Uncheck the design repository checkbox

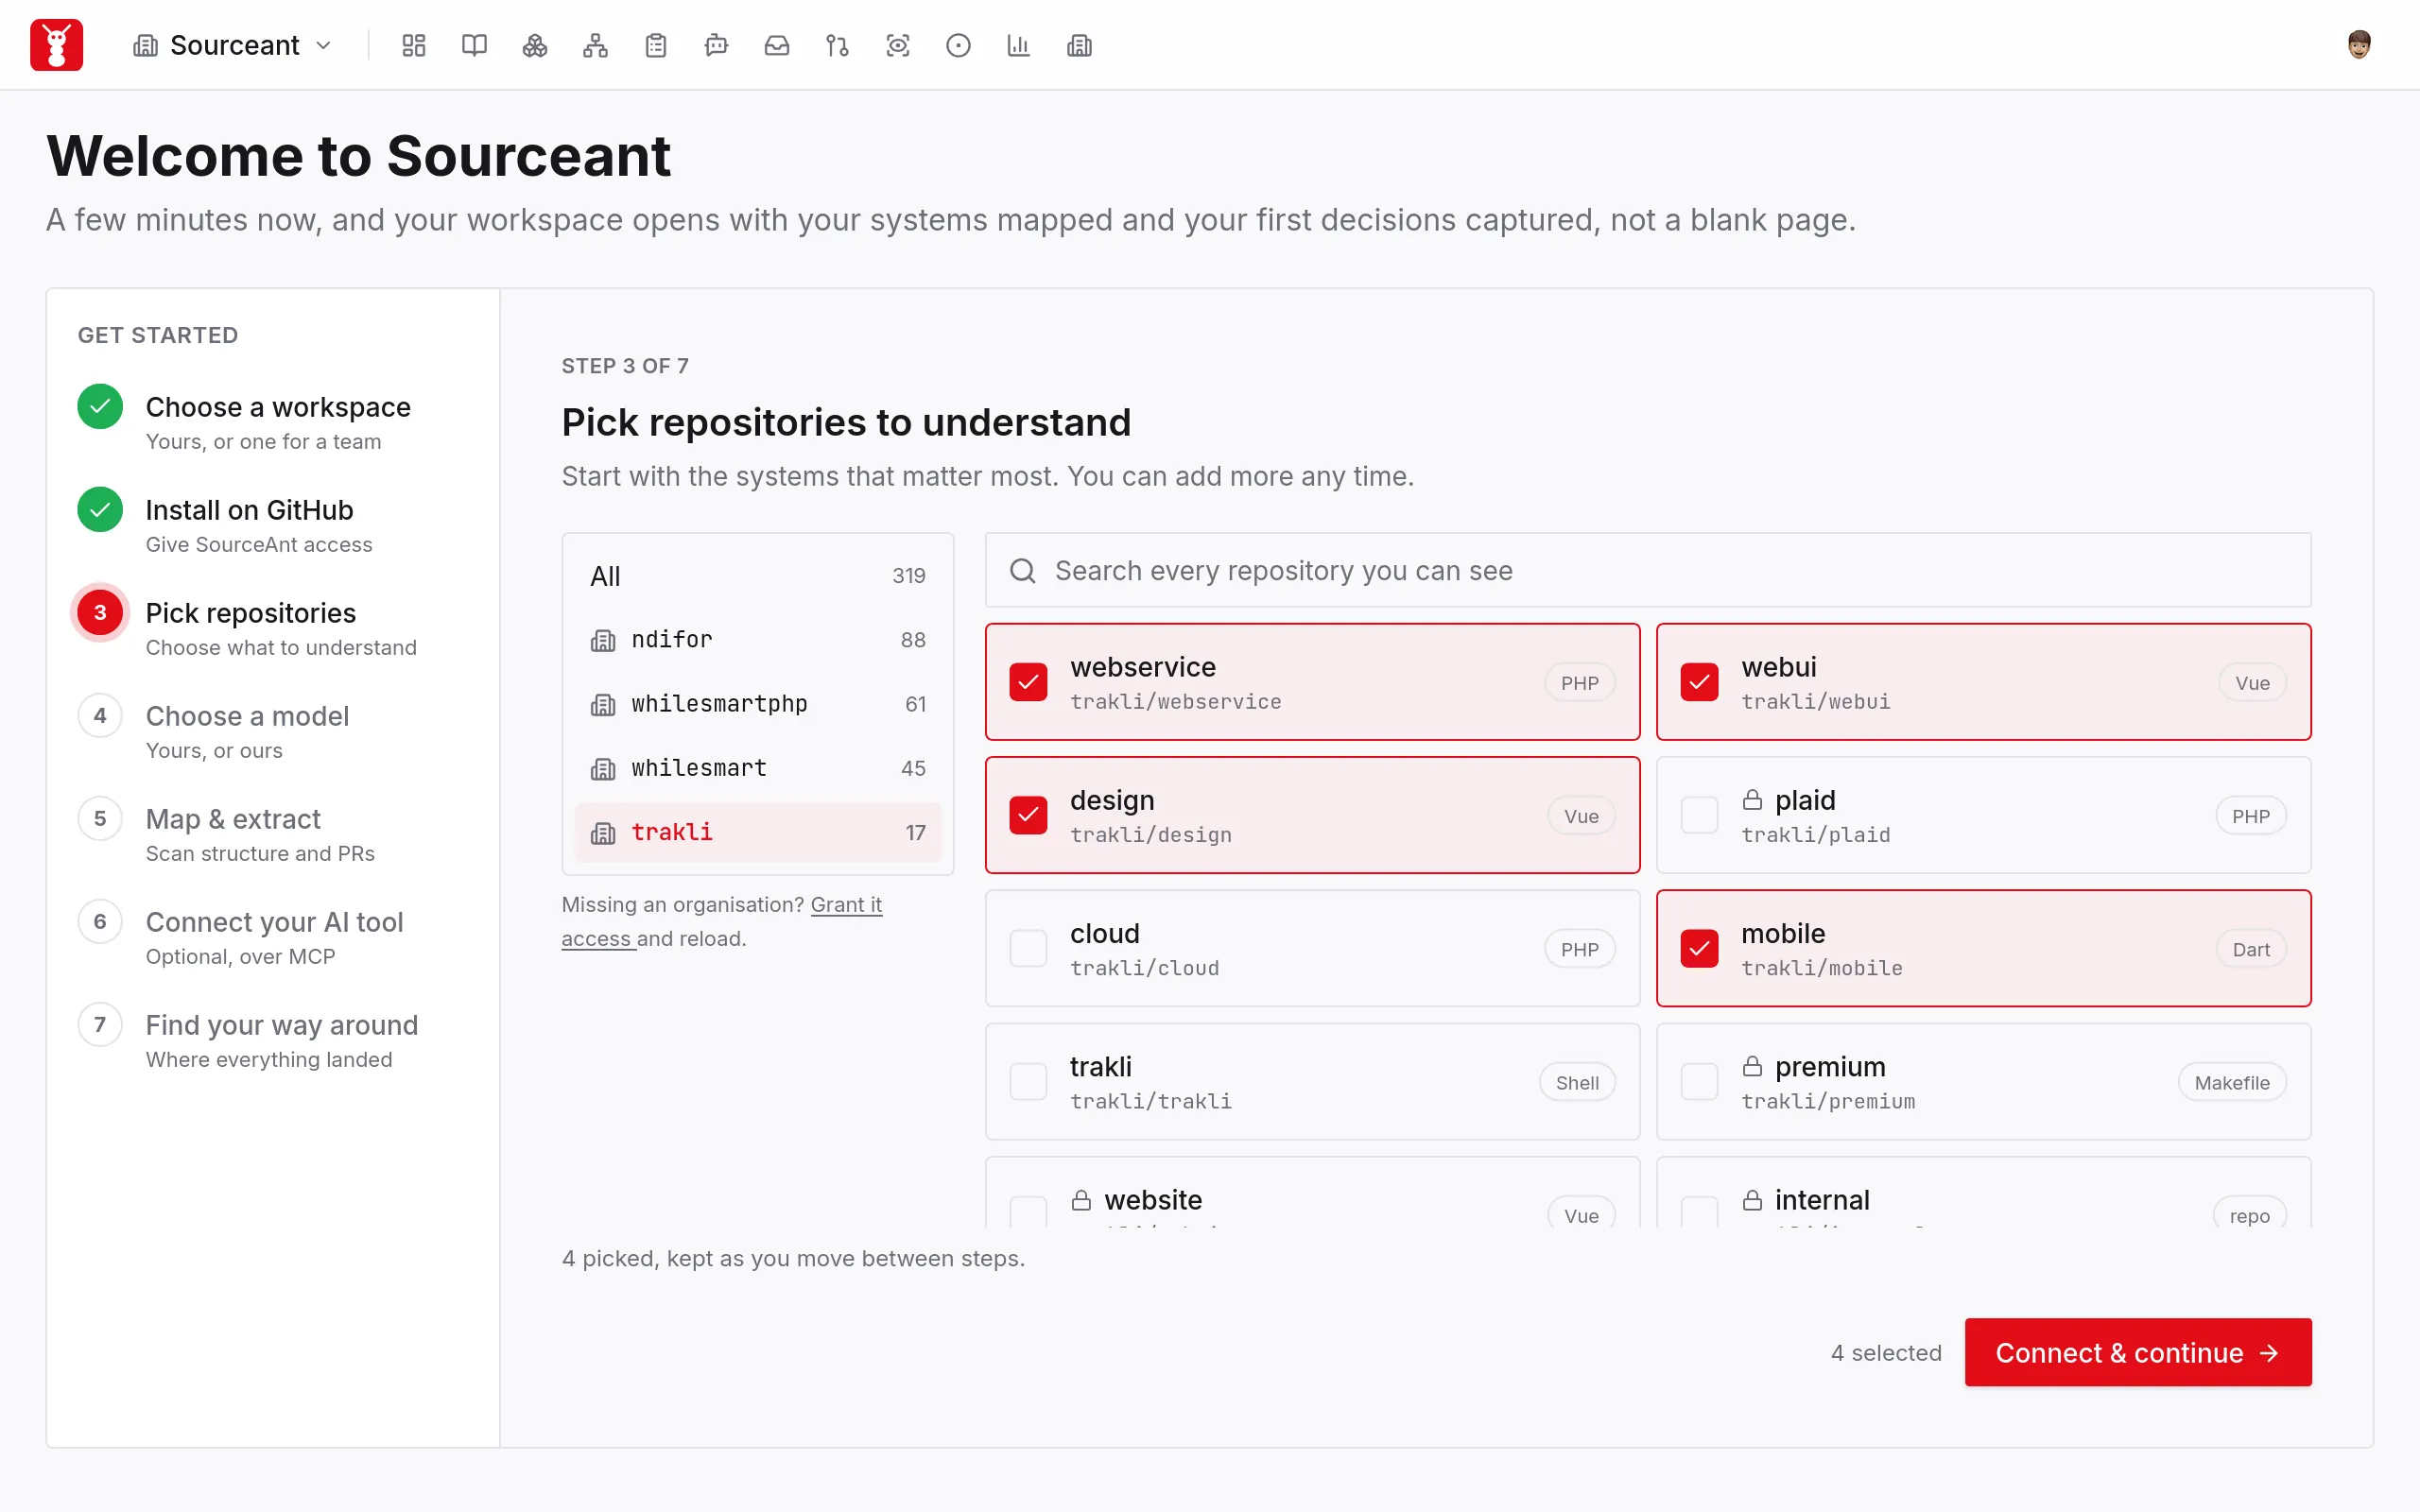[1028, 815]
